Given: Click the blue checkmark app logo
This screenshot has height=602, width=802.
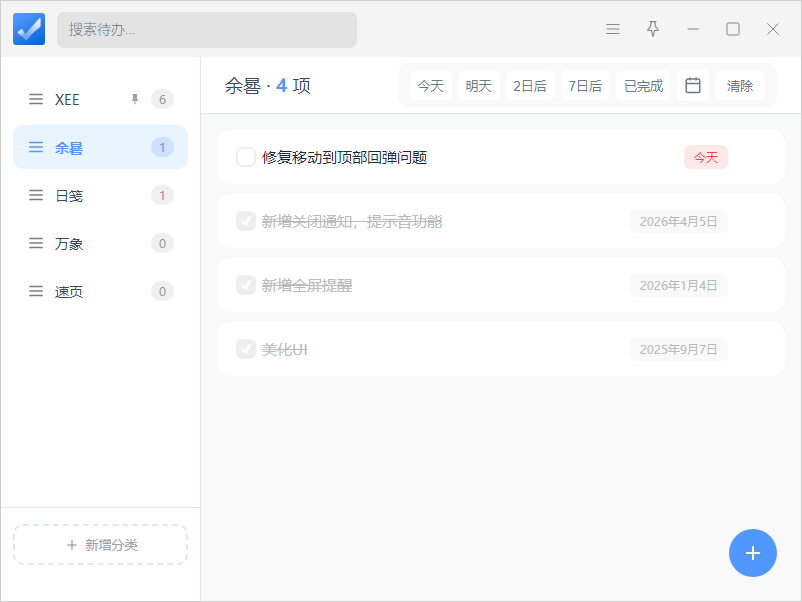Looking at the screenshot, I should [x=29, y=29].
